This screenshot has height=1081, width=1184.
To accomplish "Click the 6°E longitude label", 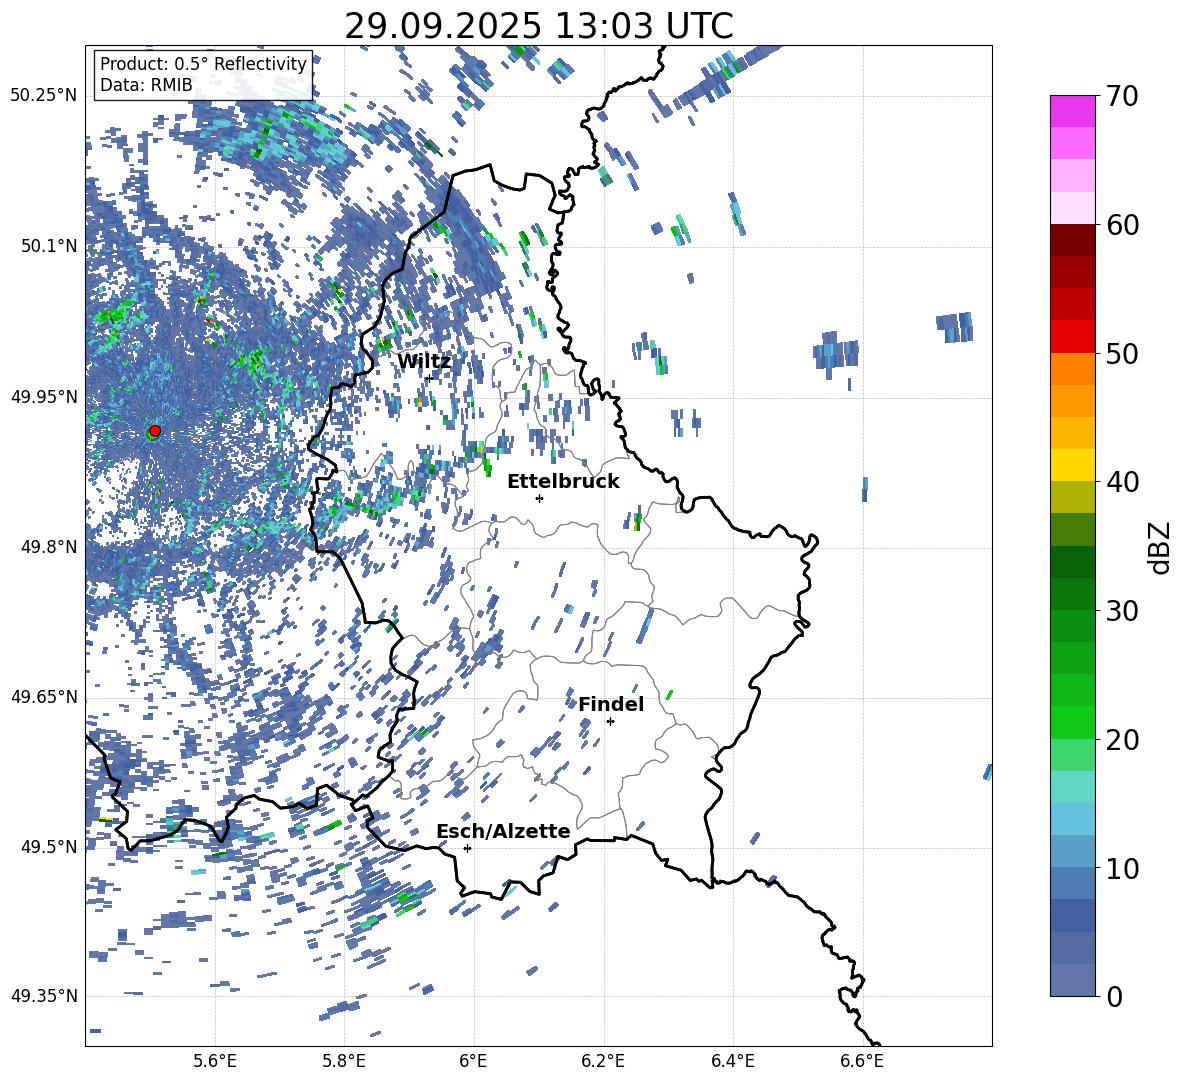I will [x=473, y=1061].
